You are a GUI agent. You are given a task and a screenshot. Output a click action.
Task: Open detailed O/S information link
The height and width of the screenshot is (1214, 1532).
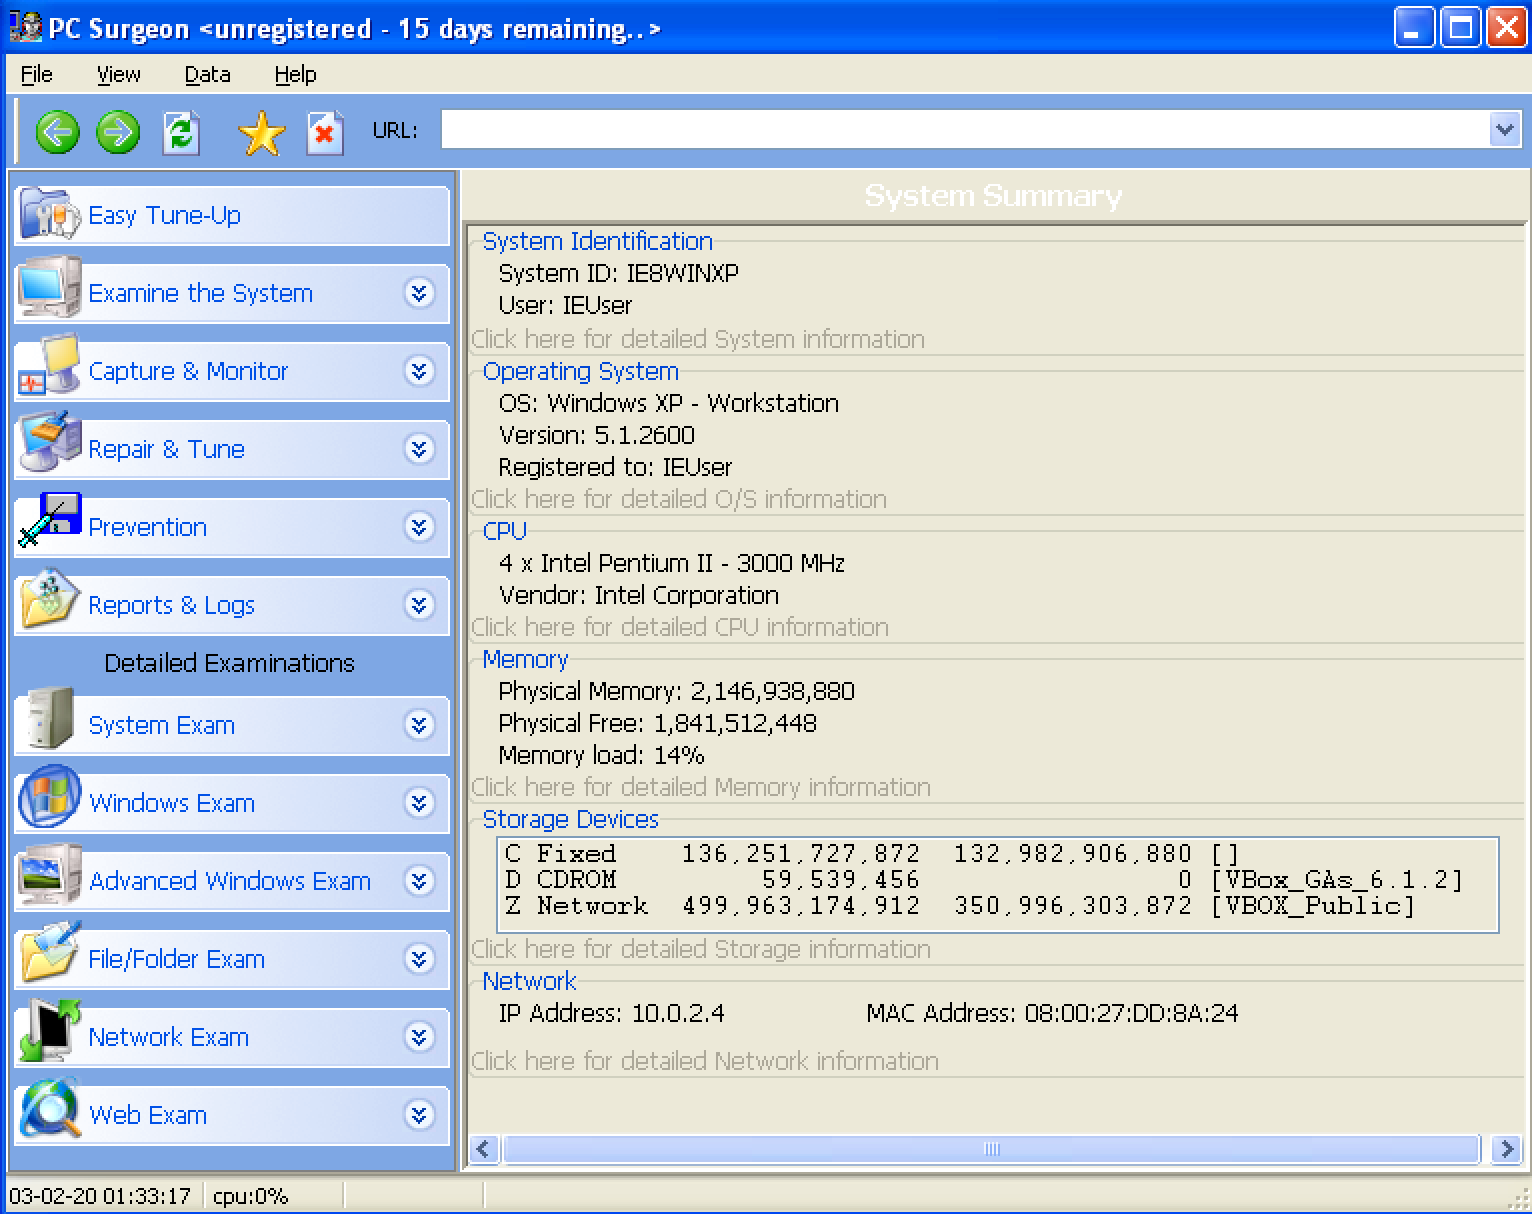pyautogui.click(x=679, y=499)
